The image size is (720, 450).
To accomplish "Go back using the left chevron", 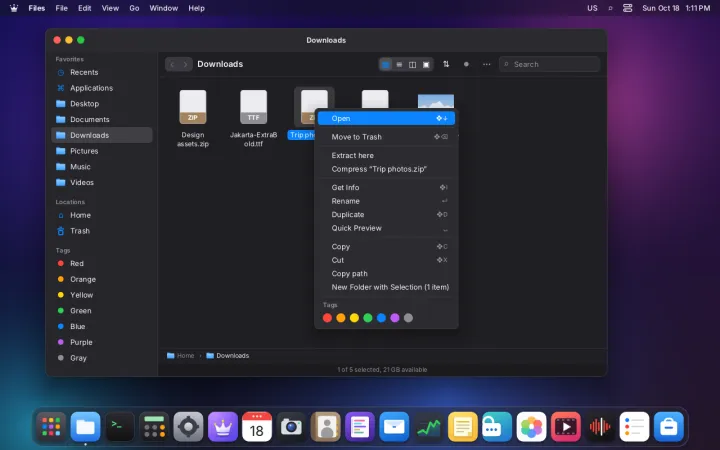I will pos(172,64).
